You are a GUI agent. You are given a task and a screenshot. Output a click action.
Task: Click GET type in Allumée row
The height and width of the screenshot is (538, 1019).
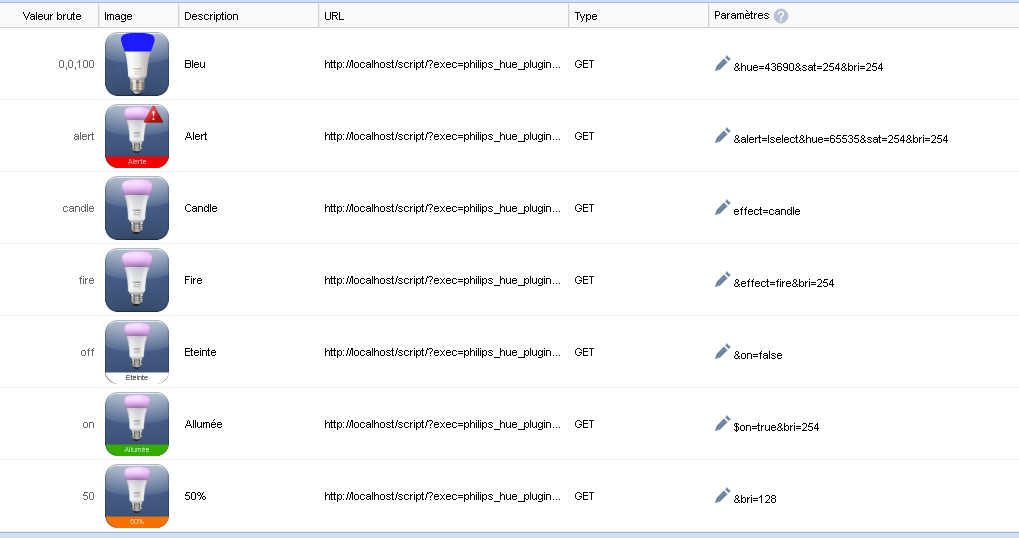(x=584, y=424)
